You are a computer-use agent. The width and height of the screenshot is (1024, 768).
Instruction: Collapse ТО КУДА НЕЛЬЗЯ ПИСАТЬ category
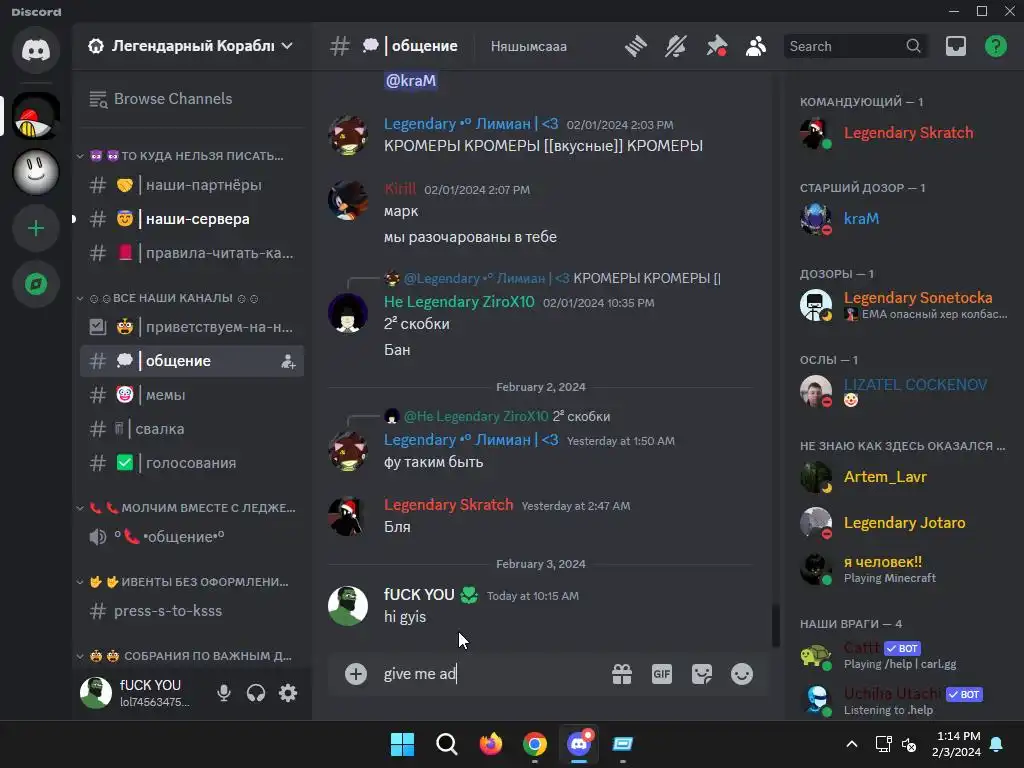coord(187,156)
